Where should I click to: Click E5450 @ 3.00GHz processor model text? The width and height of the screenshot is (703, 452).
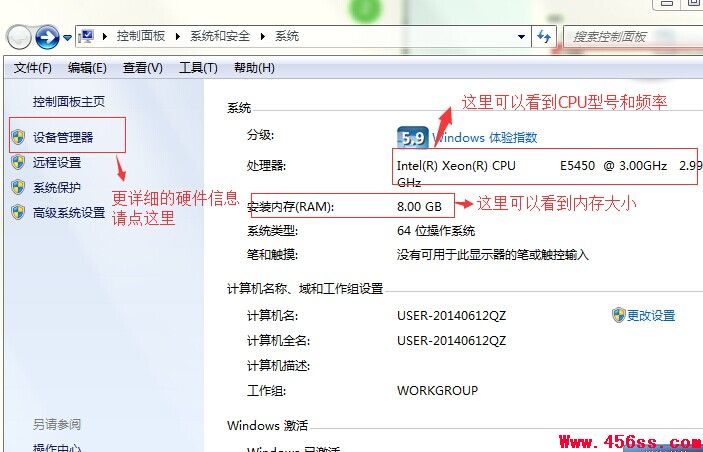pos(613,166)
